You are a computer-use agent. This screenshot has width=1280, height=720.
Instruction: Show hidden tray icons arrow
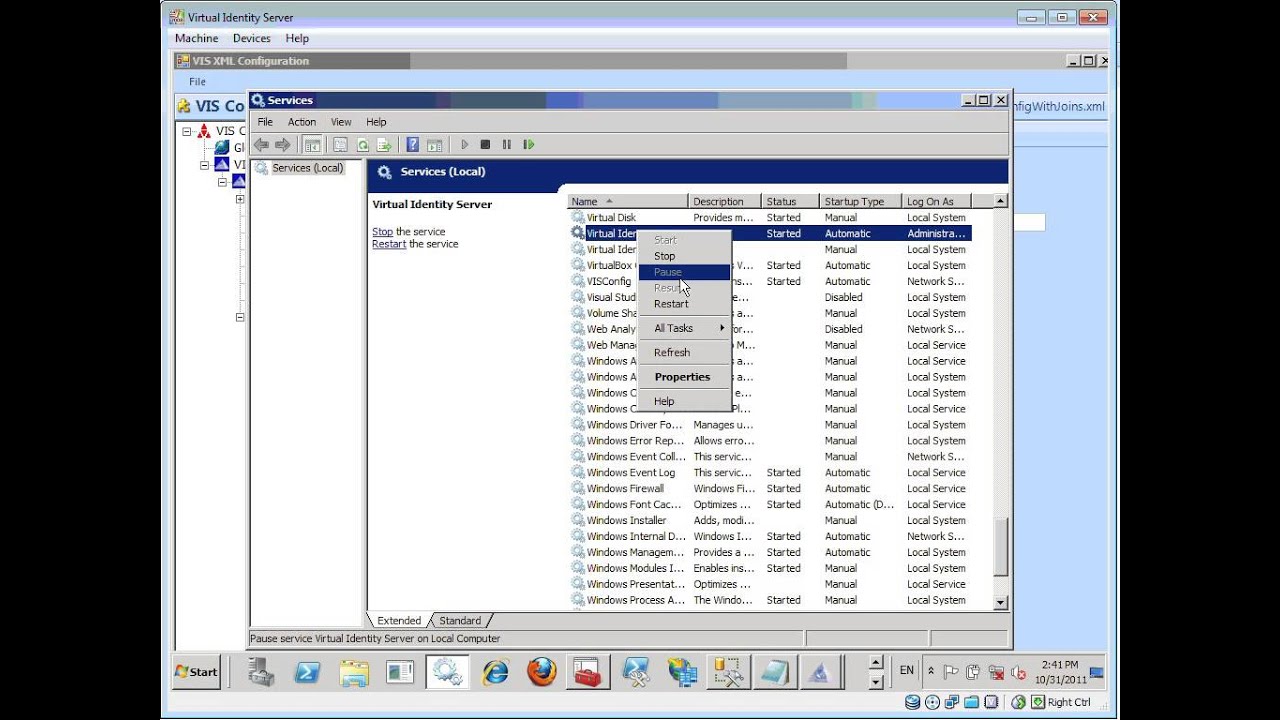click(931, 671)
